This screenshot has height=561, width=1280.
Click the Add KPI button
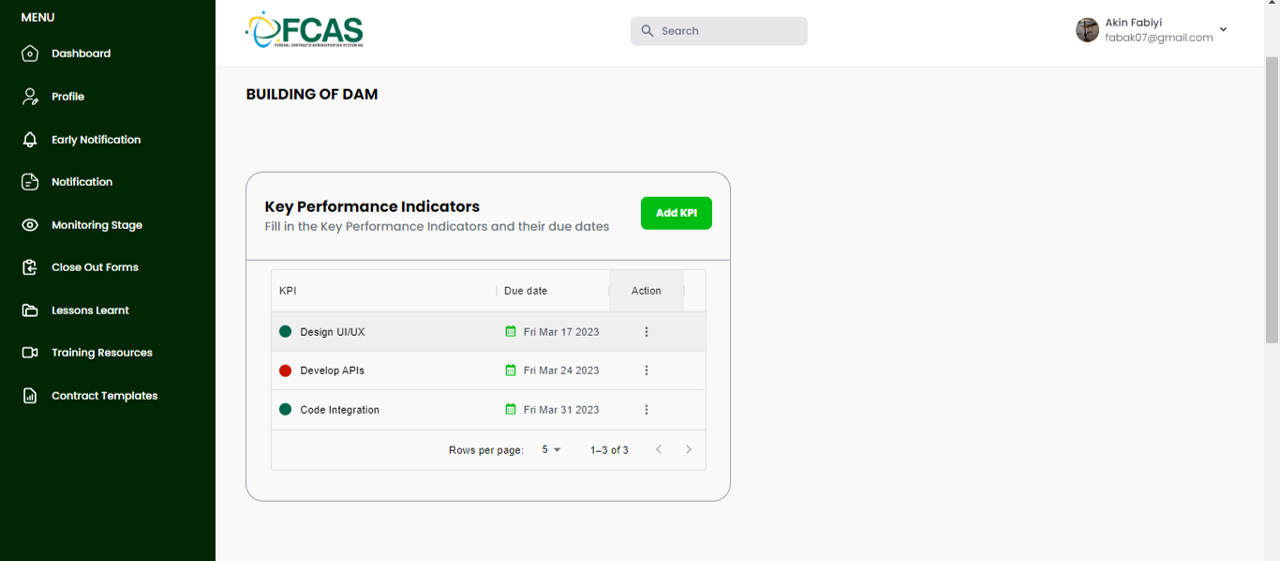[676, 213]
